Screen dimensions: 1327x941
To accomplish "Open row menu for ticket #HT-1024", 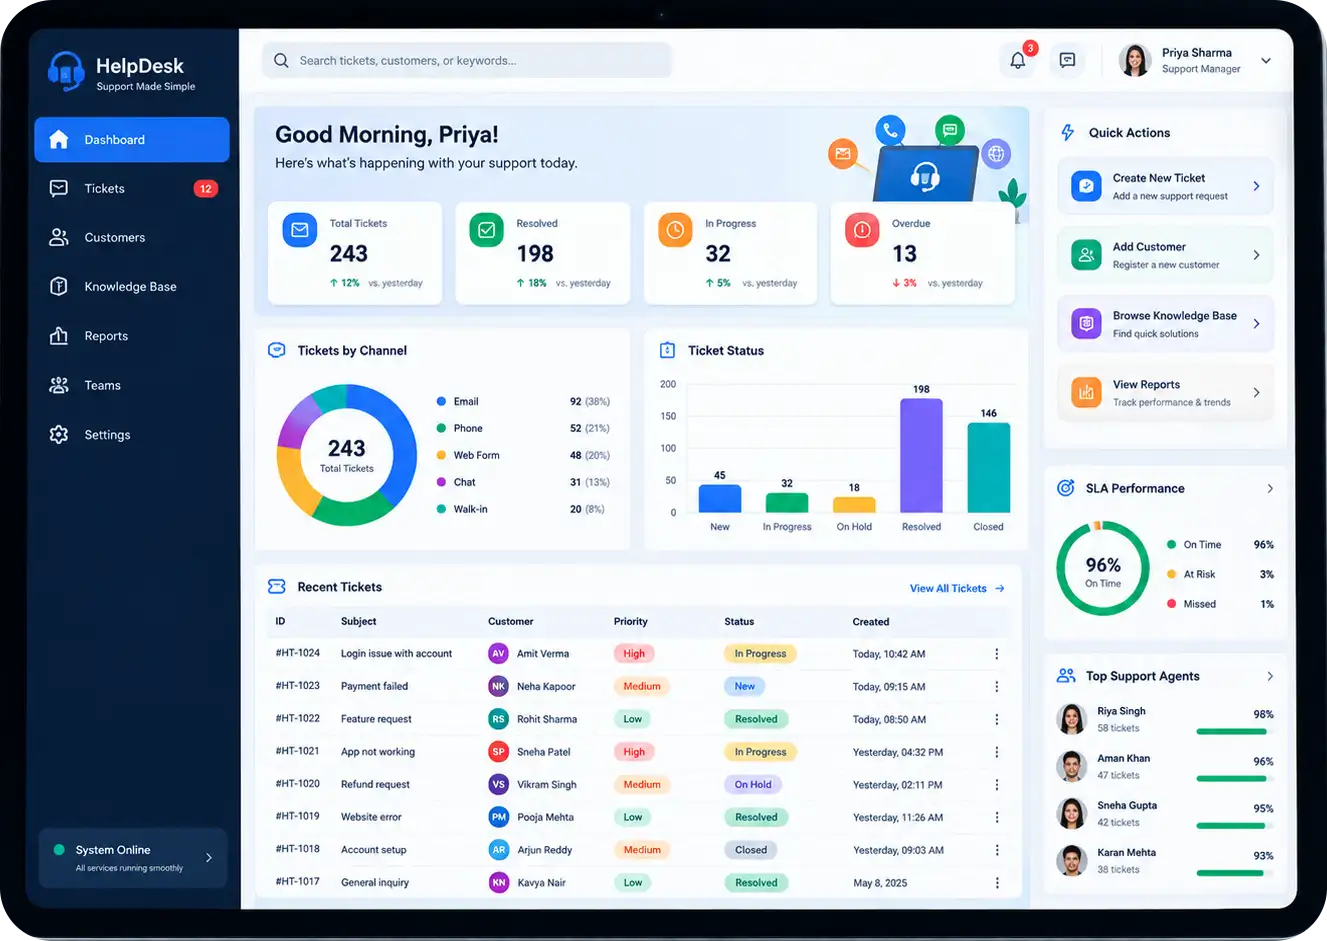I will 997,654.
